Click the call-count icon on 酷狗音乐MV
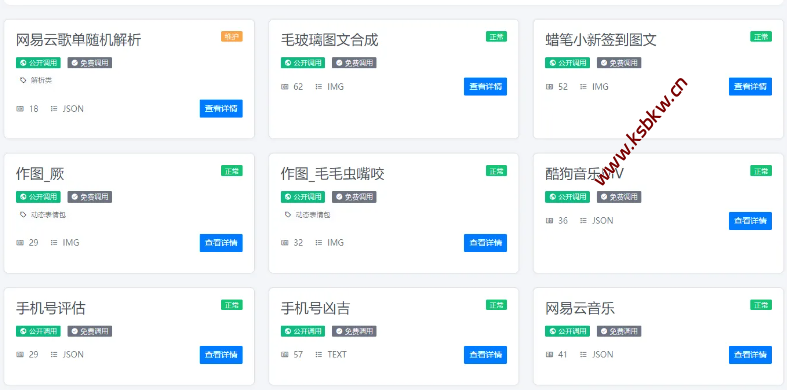Viewport: 787px width, 390px height. click(x=550, y=220)
